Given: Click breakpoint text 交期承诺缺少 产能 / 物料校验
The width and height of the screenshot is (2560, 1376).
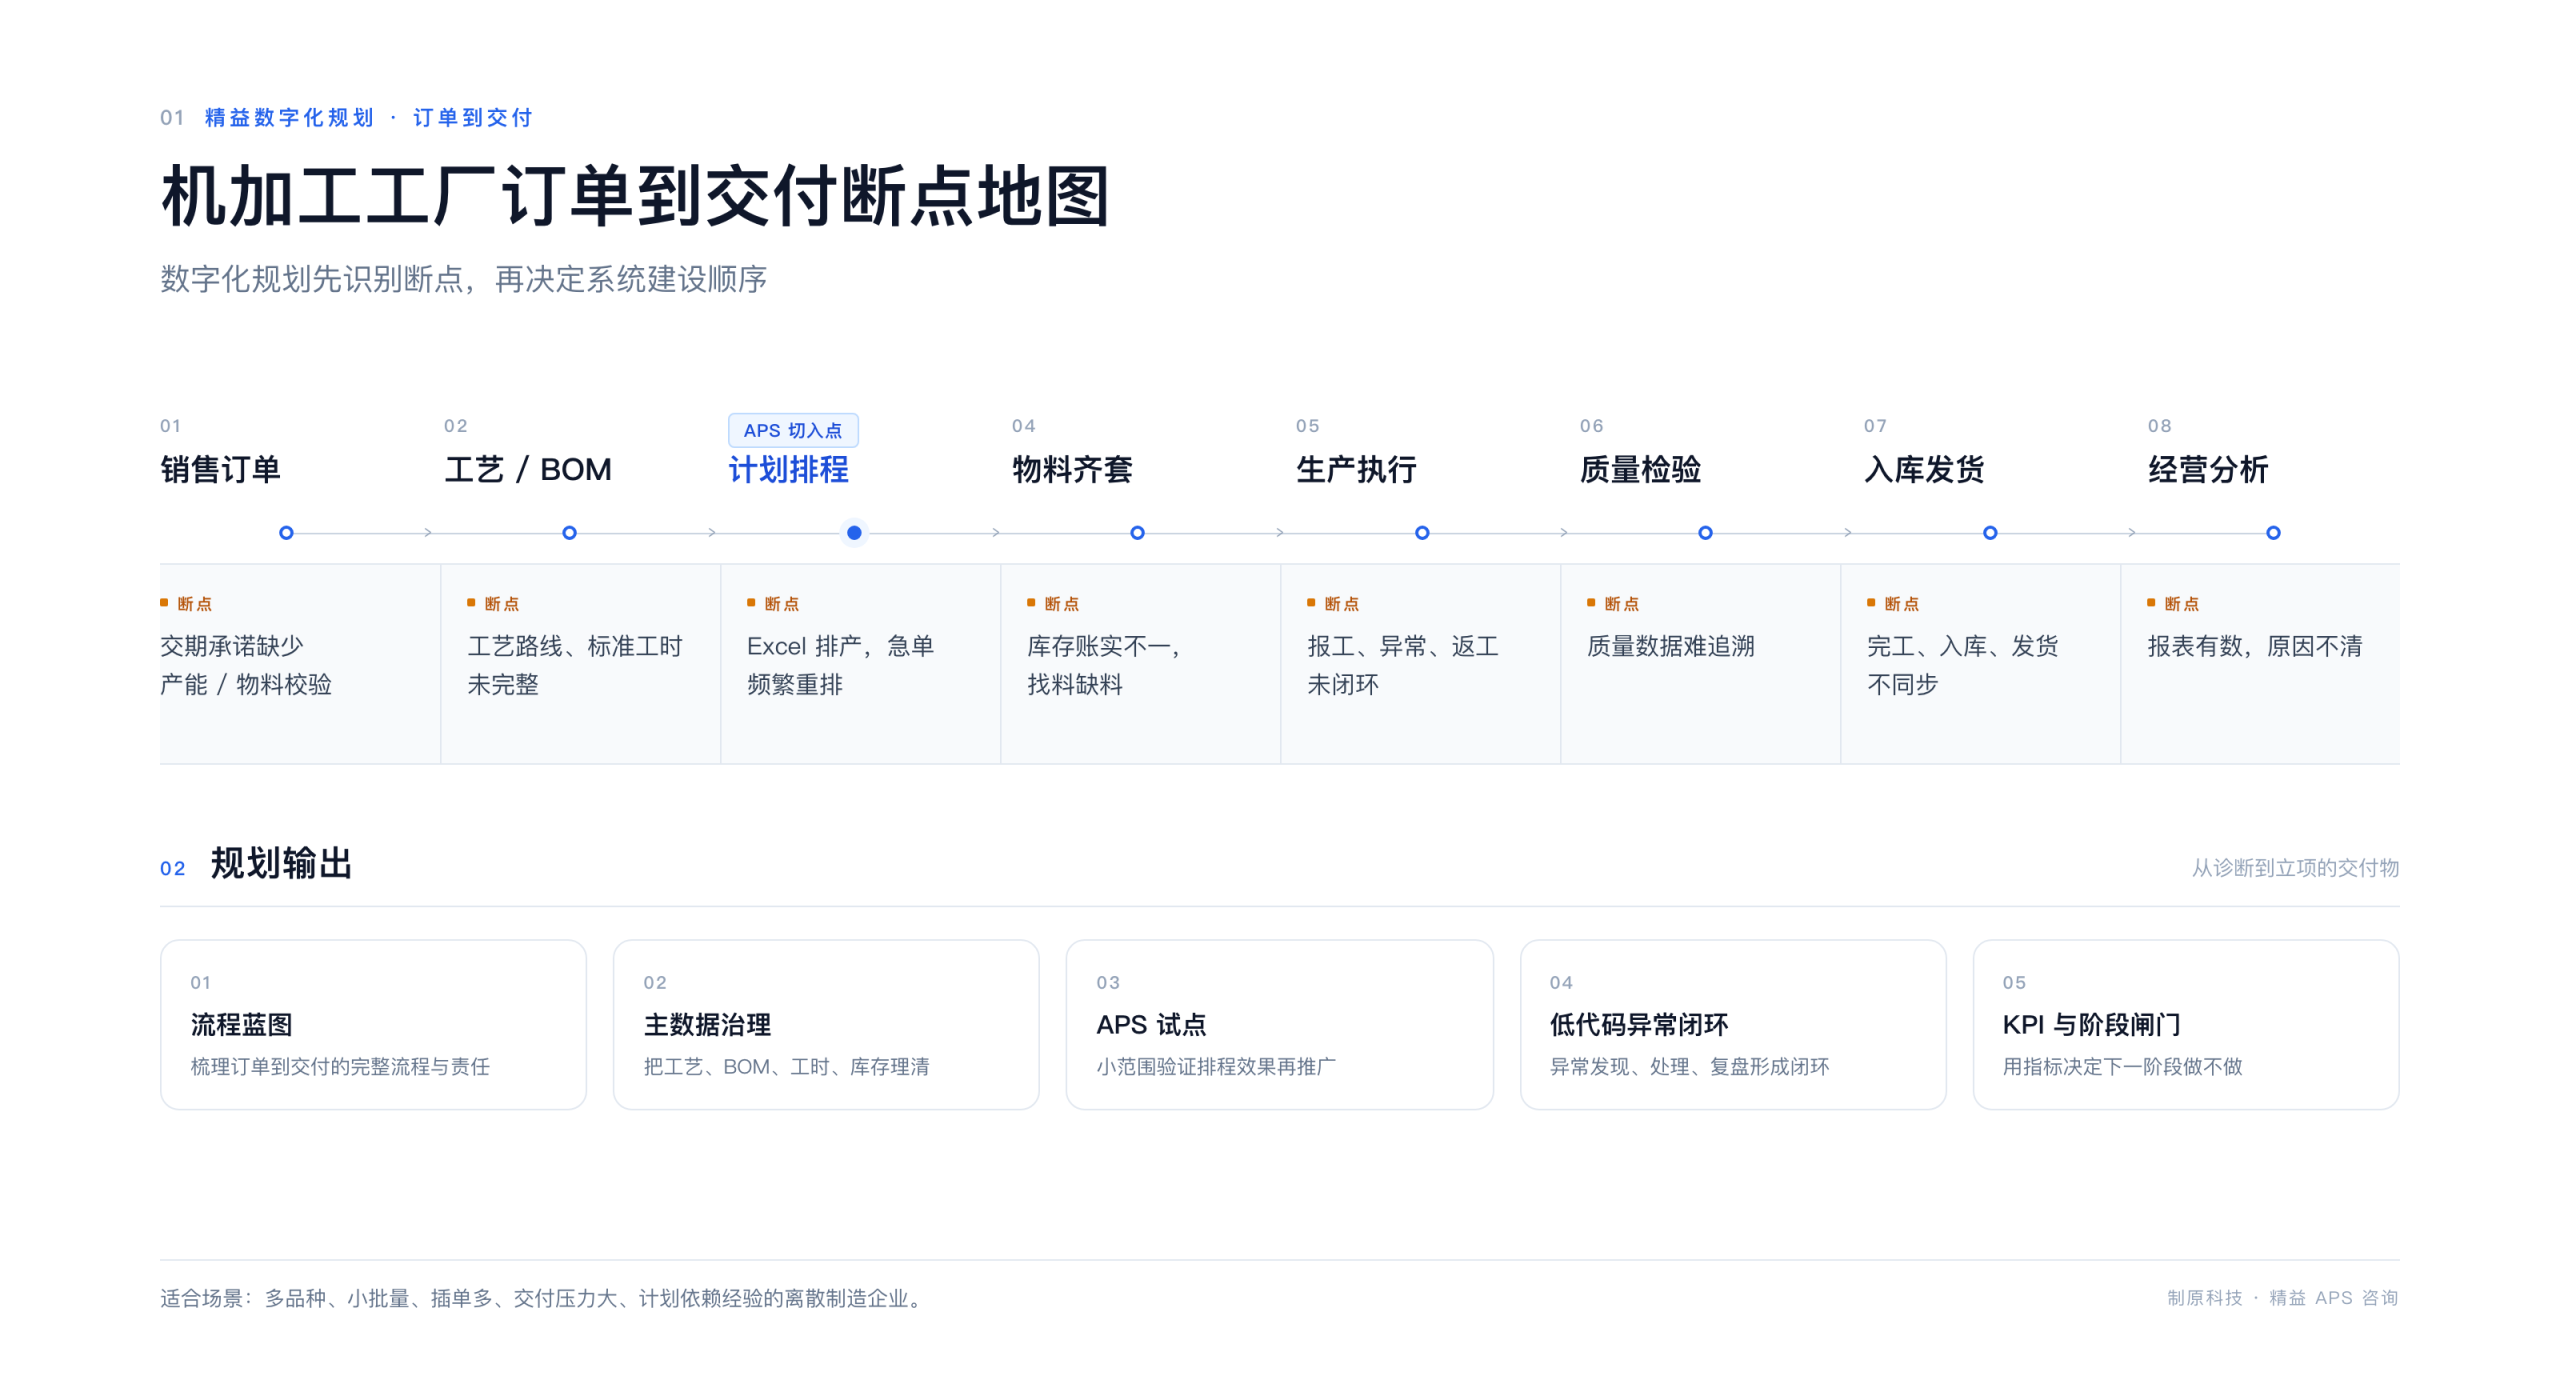Looking at the screenshot, I should (x=246, y=665).
